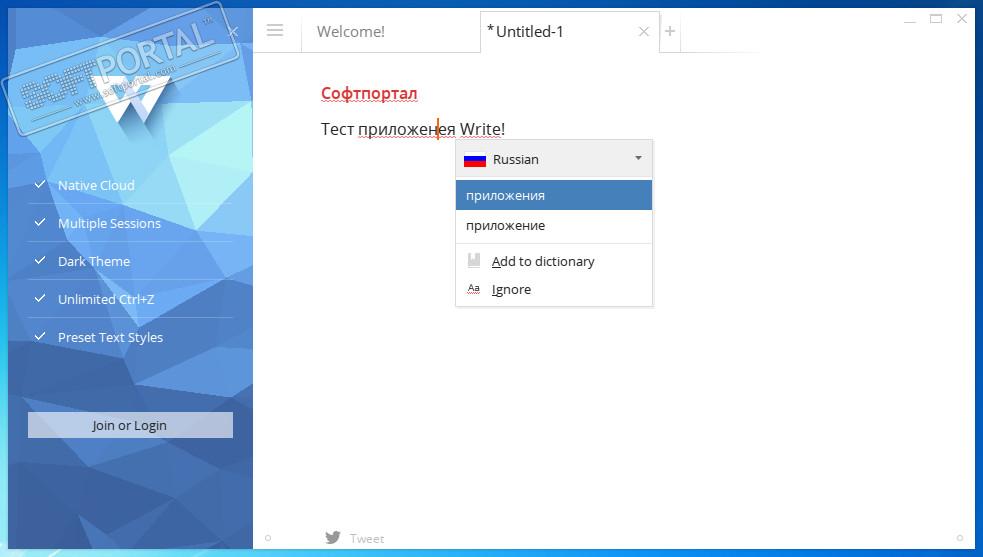Viewport: 983px width, 557px height.
Task: Open the hamburger menu icon
Action: pos(275,30)
